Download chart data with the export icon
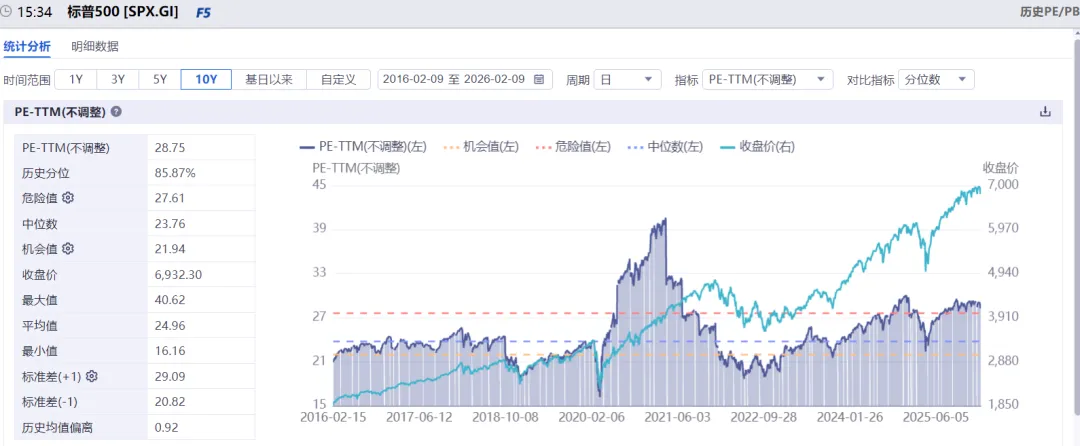Image resolution: width=1080 pixels, height=446 pixels. point(1045,112)
